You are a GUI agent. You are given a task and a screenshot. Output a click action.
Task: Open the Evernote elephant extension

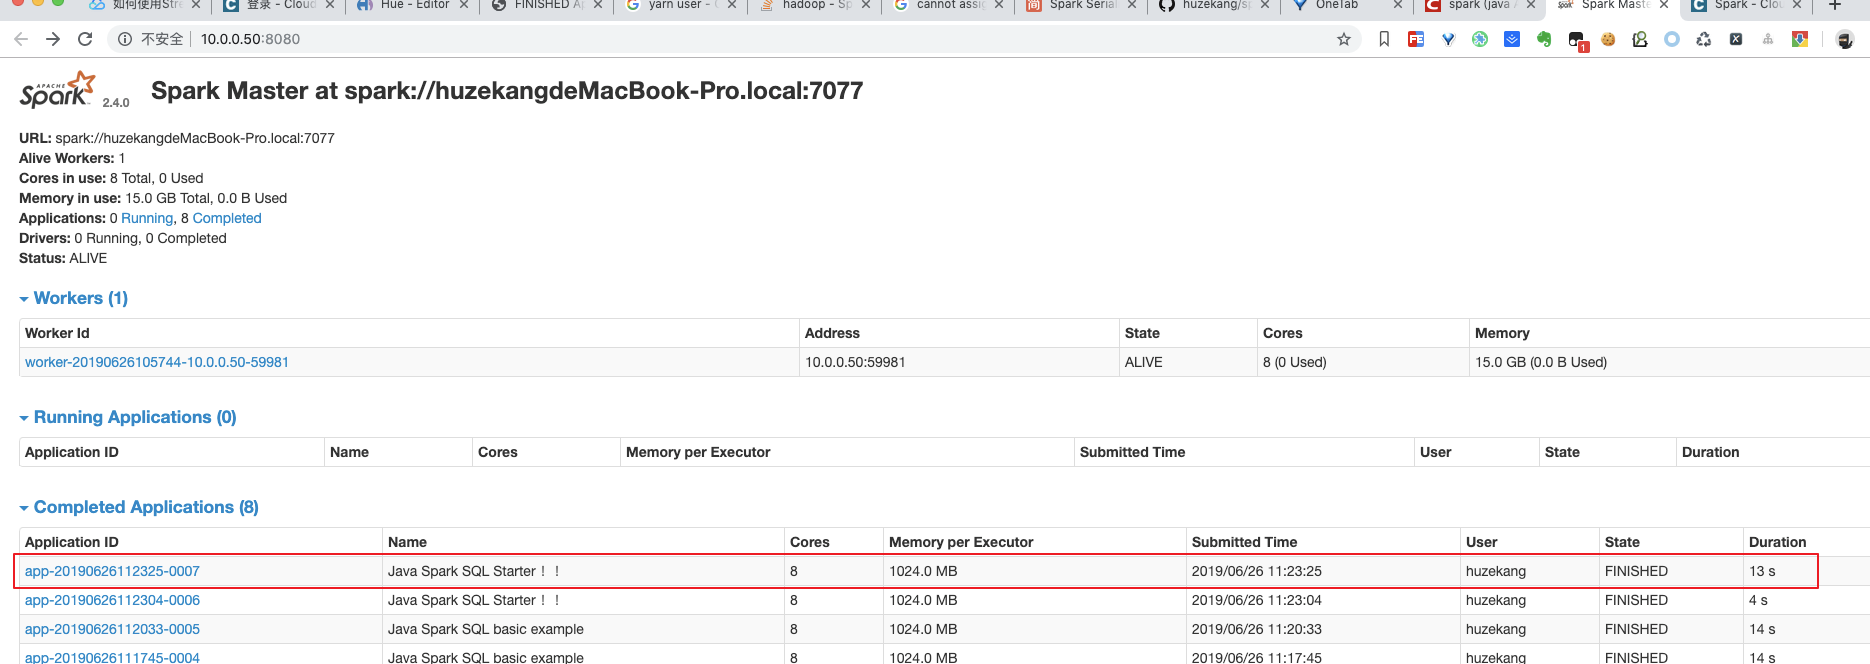click(1544, 39)
